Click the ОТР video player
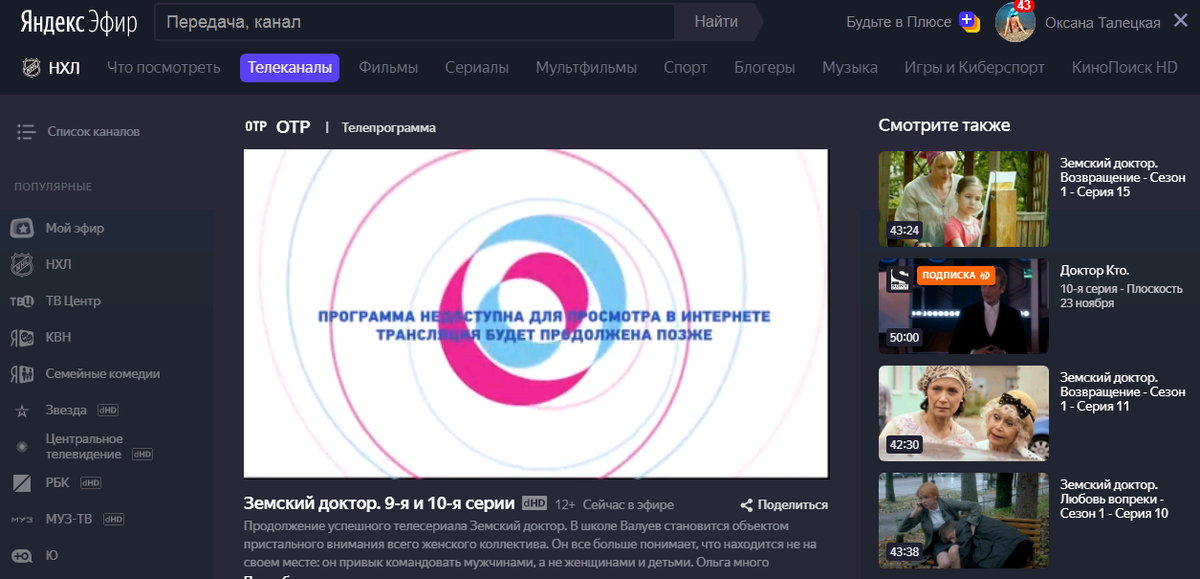 [x=537, y=314]
